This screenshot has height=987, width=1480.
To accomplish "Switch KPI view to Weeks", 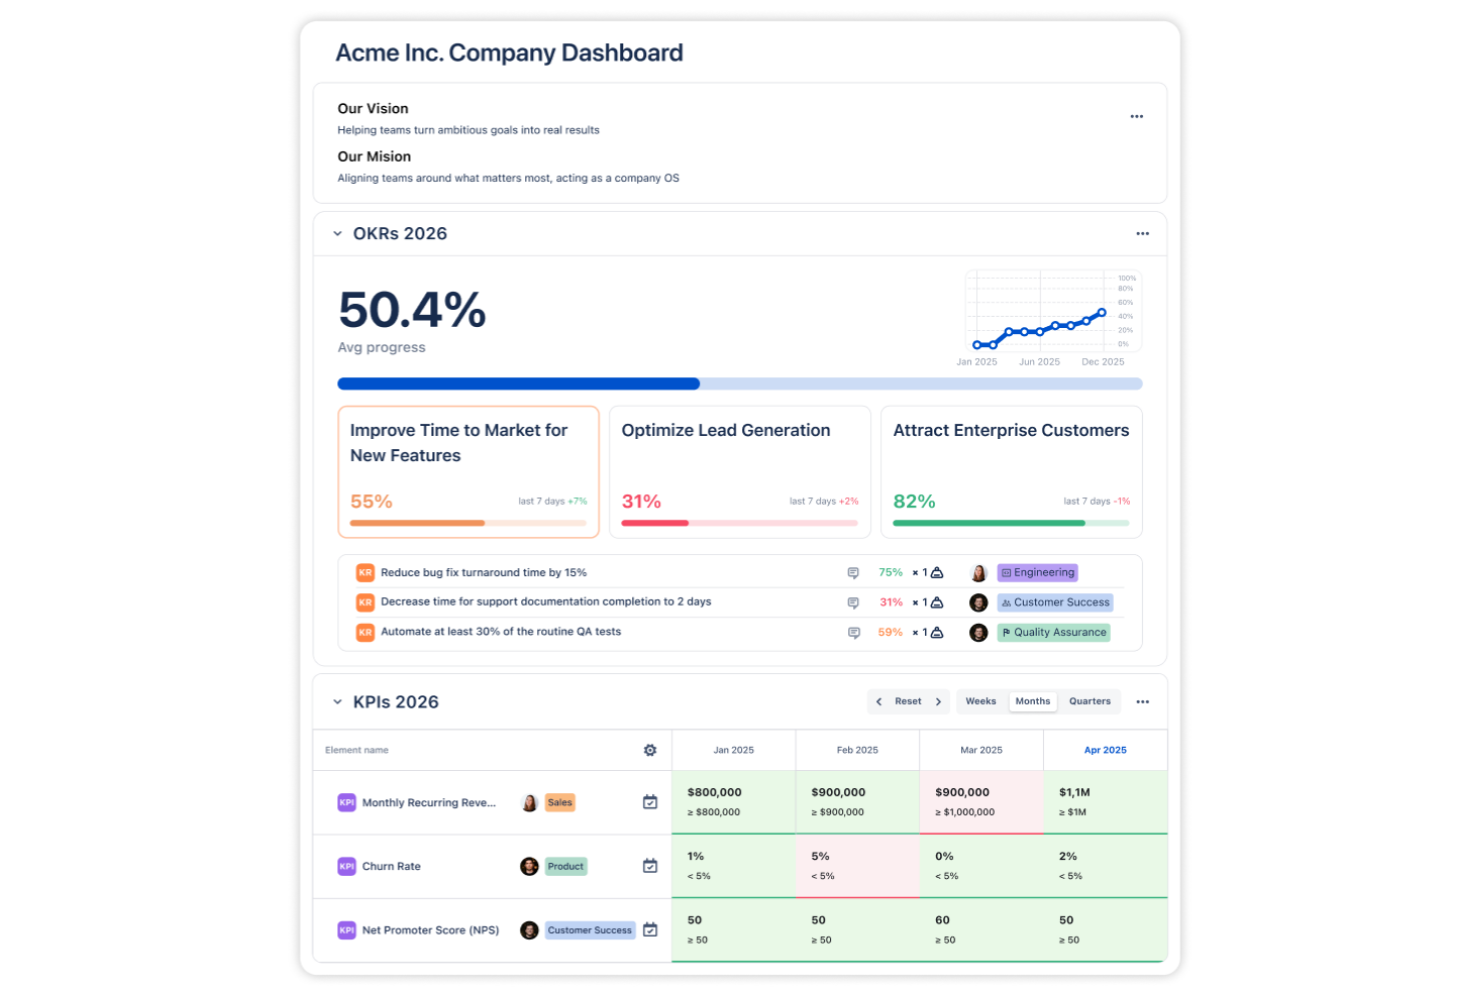I will (980, 702).
